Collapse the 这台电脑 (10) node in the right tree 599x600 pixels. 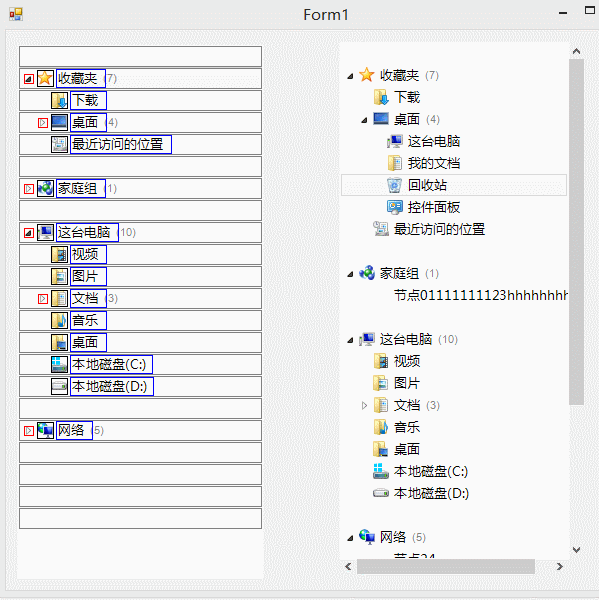(x=350, y=340)
